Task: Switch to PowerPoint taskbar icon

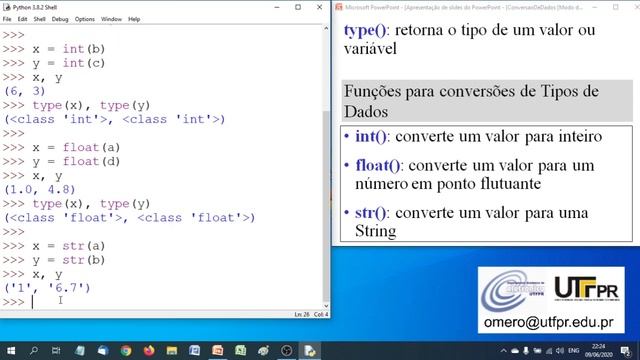Action: pyautogui.click(x=218, y=351)
